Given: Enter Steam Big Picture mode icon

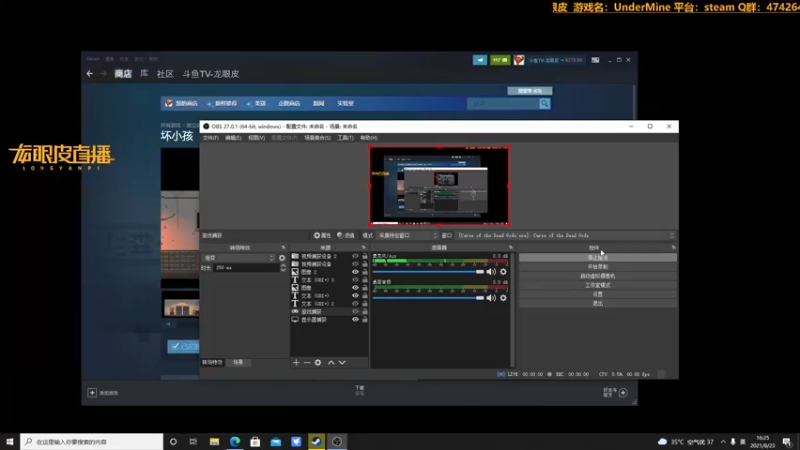Looking at the screenshot, I should (x=595, y=60).
